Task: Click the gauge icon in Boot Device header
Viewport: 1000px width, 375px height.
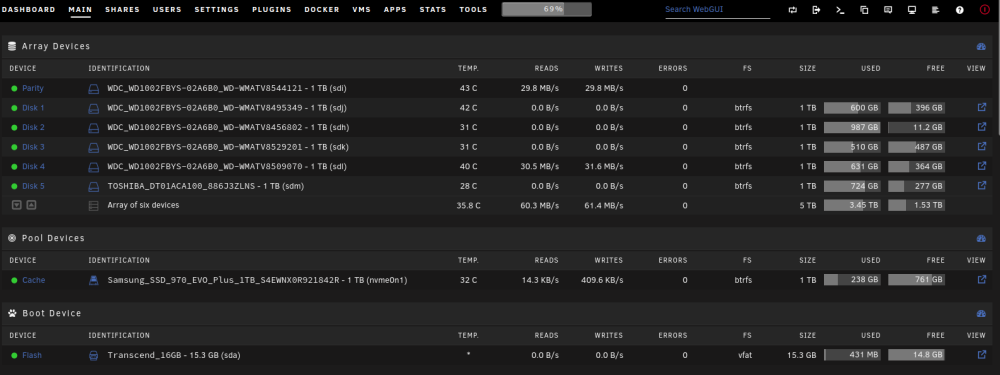Action: pos(981,314)
